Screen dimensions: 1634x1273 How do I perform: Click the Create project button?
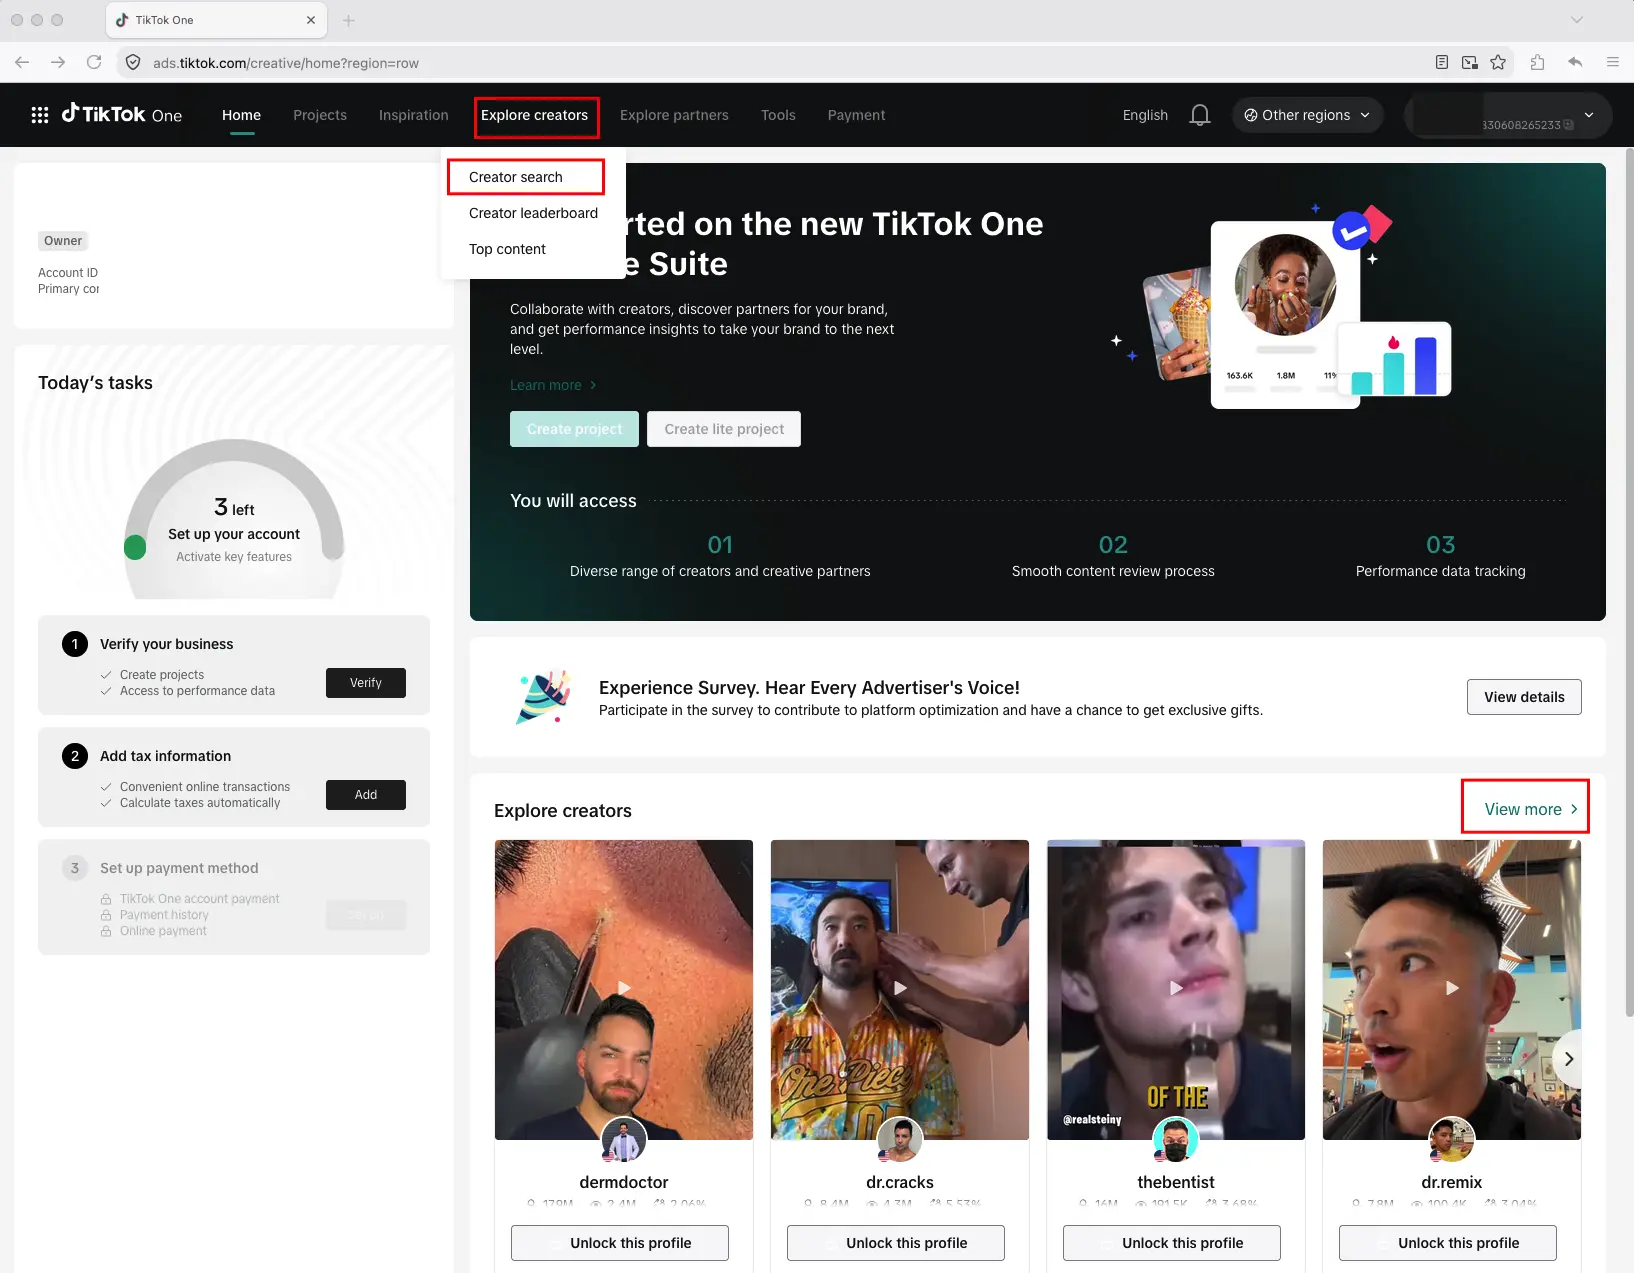[x=574, y=429]
